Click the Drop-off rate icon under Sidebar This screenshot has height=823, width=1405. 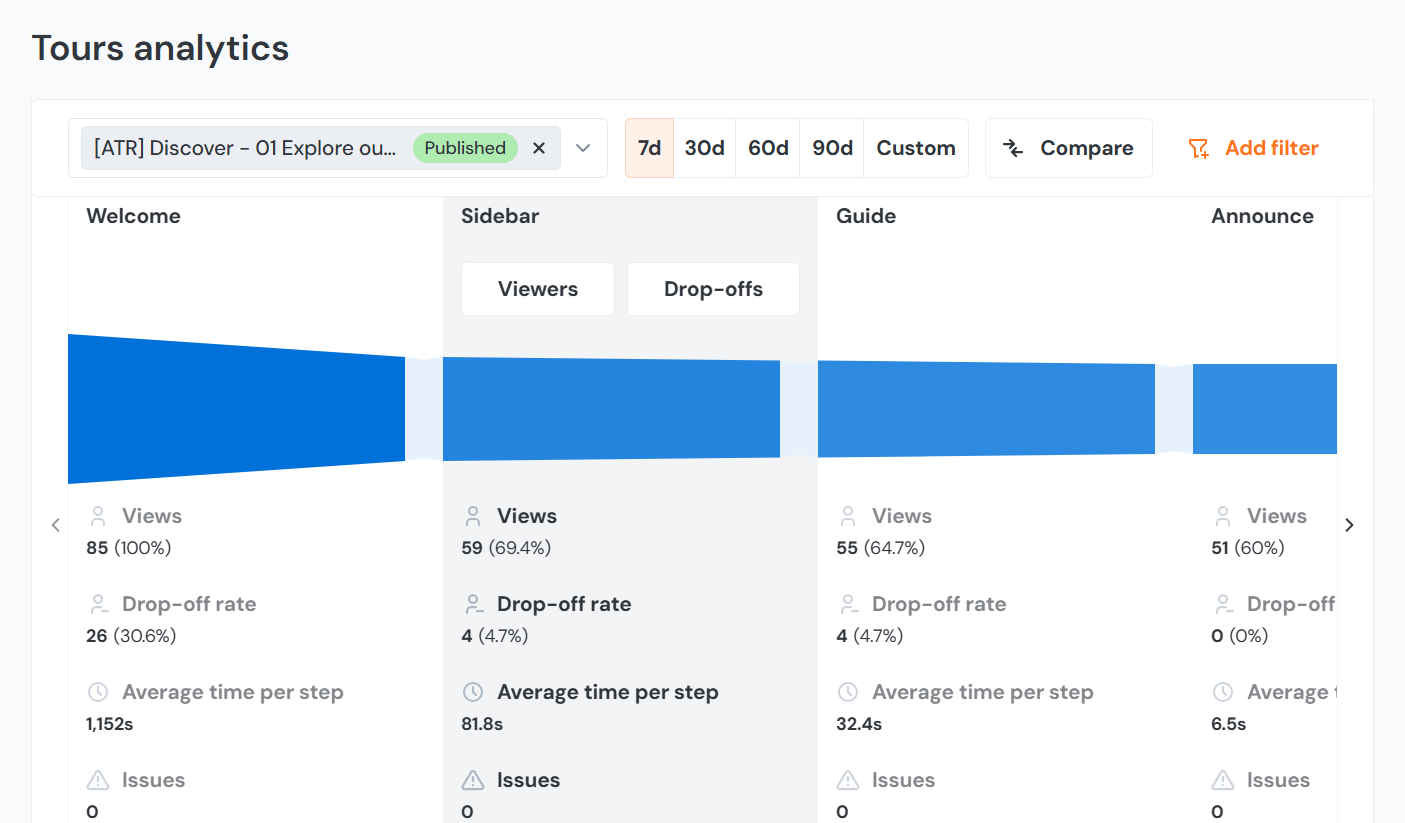tap(473, 604)
